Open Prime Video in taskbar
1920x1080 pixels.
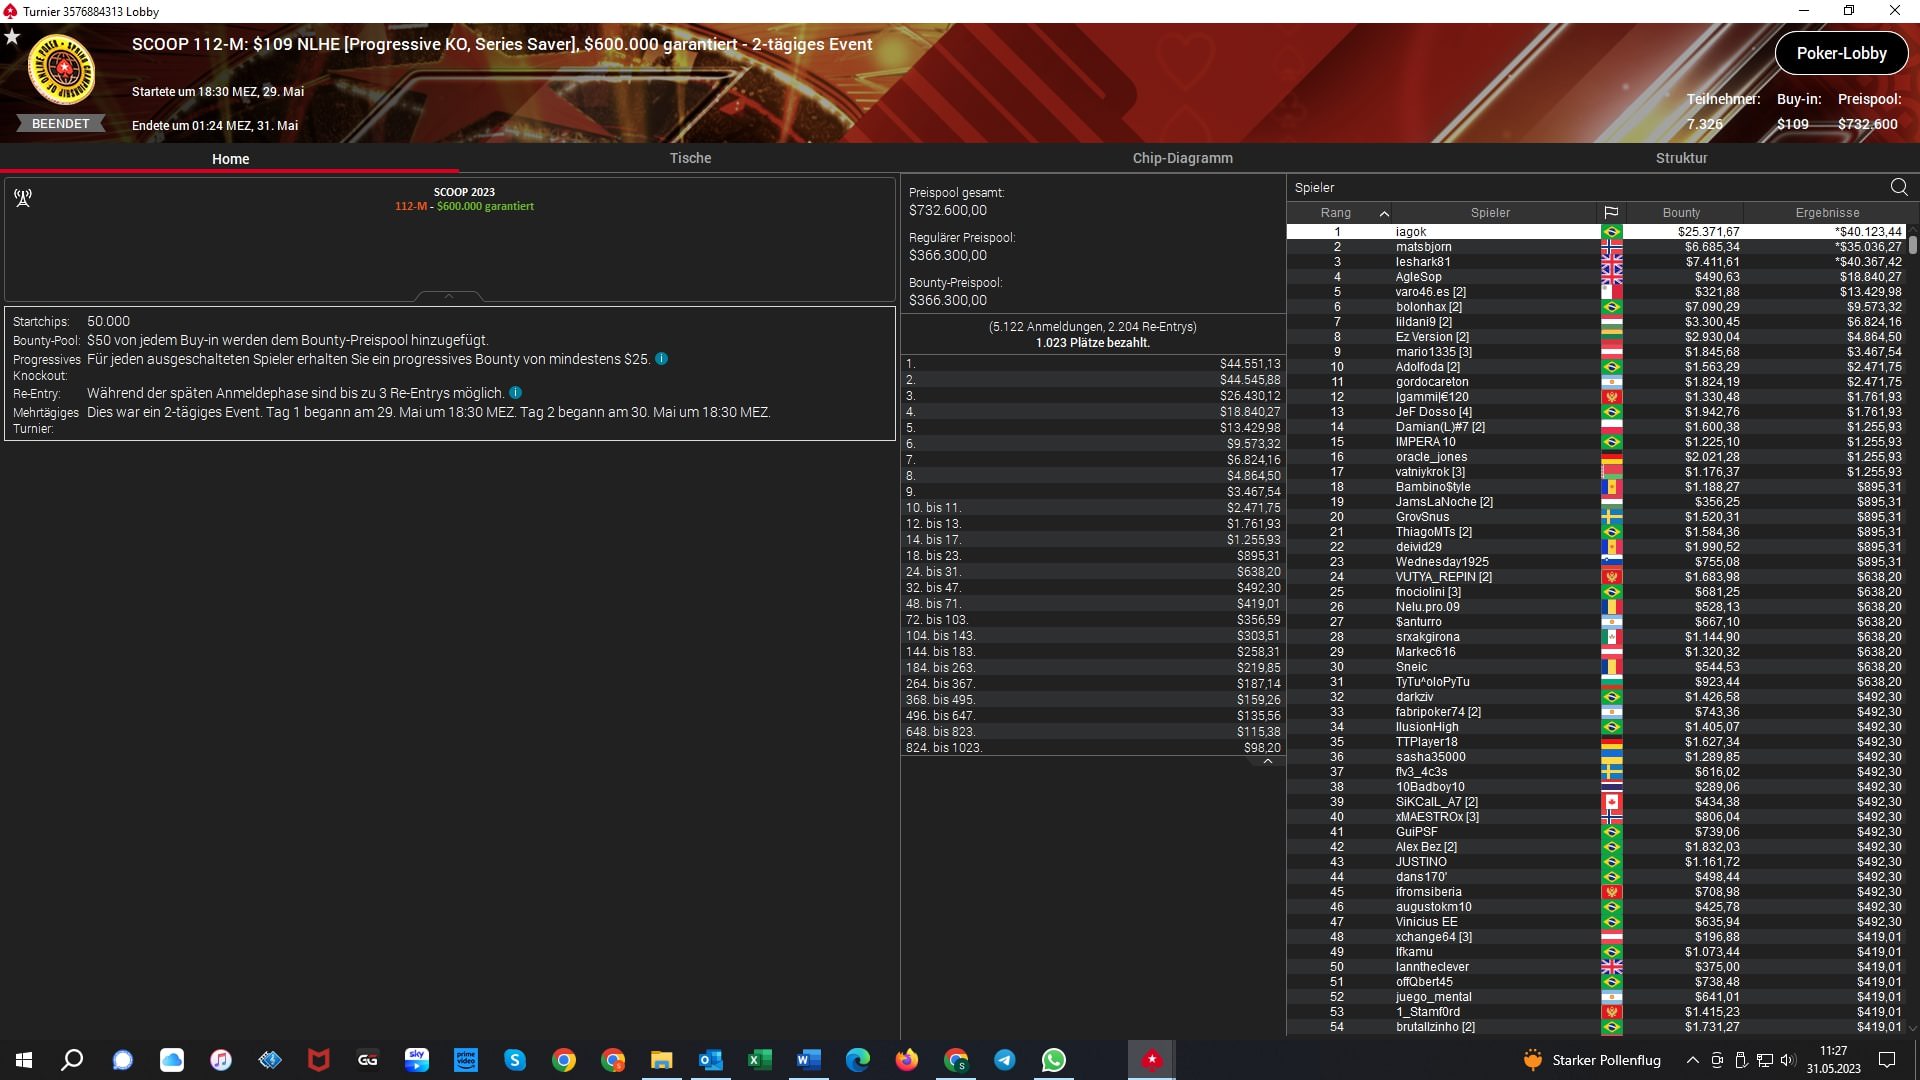466,1060
